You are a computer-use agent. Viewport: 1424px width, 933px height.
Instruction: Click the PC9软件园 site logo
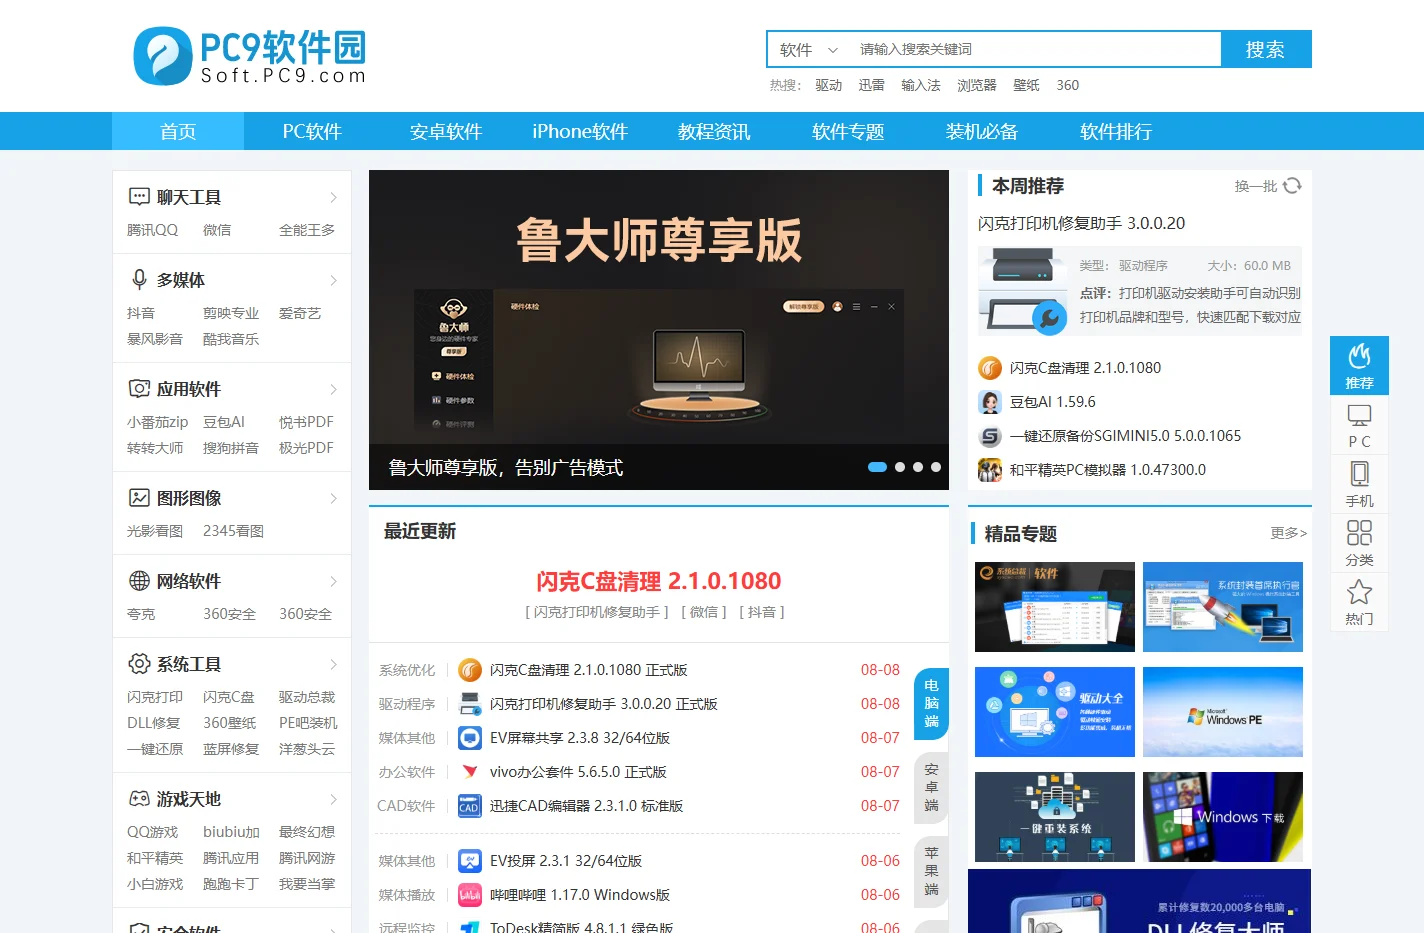(249, 57)
